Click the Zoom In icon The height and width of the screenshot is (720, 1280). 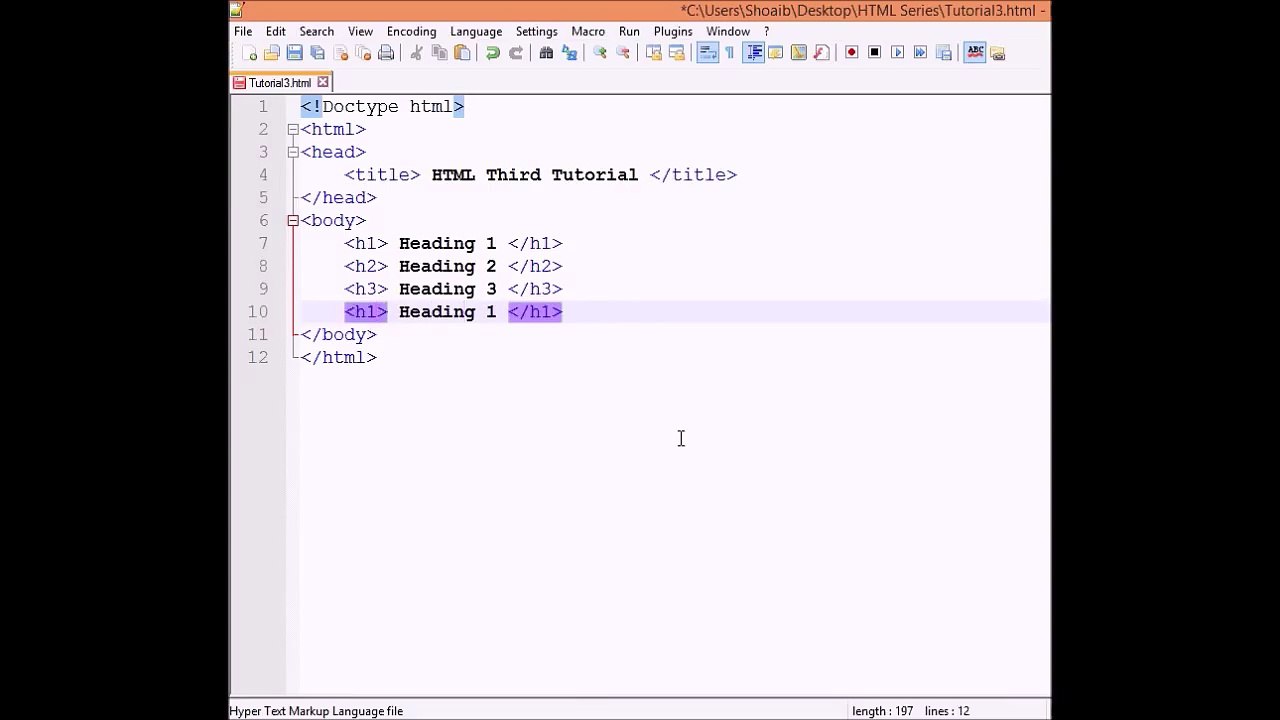click(x=600, y=53)
